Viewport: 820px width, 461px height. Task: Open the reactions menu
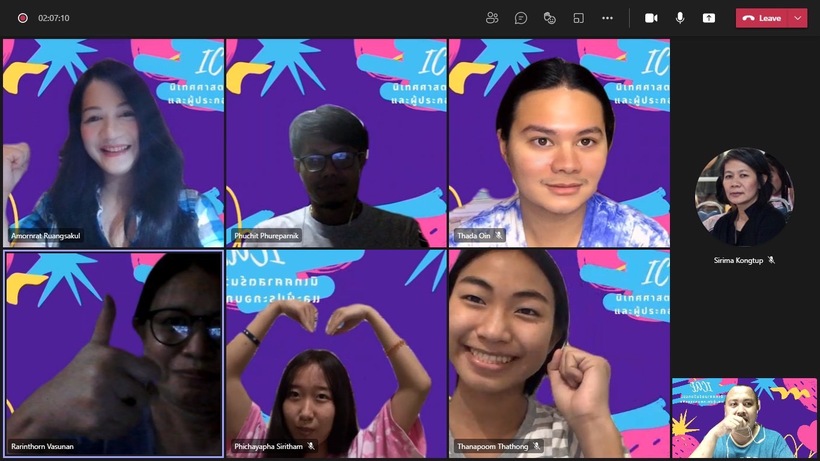click(x=549, y=18)
